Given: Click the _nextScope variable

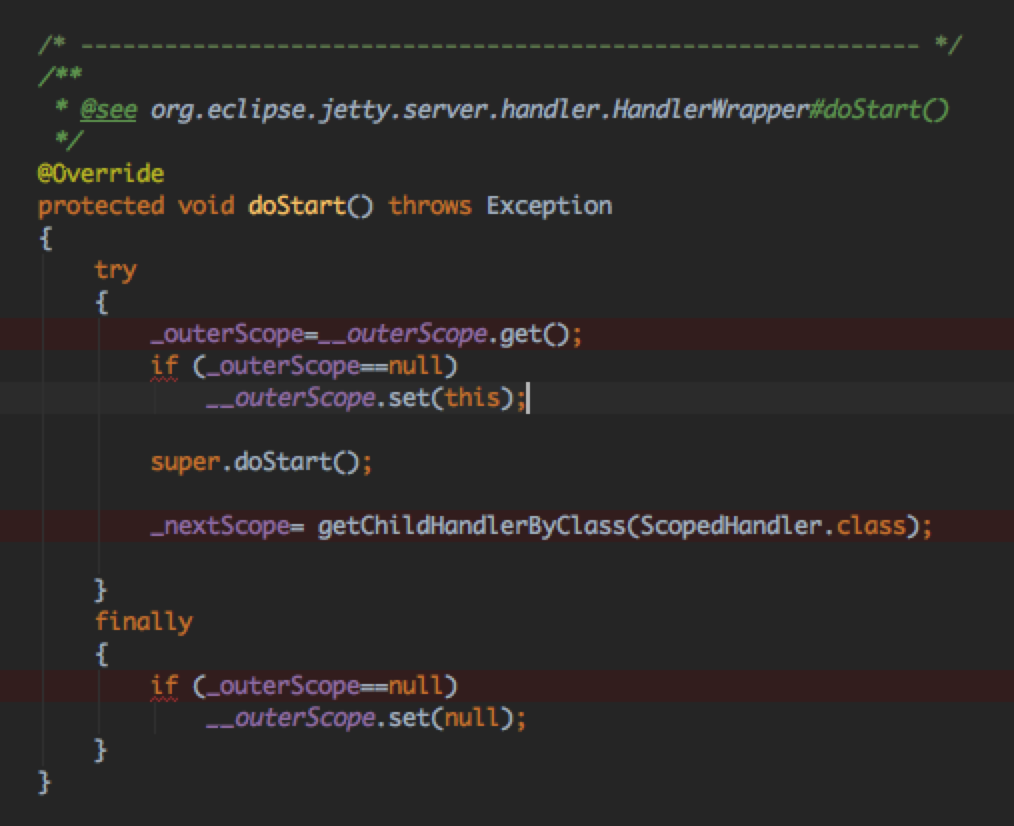Looking at the screenshot, I should click(218, 526).
